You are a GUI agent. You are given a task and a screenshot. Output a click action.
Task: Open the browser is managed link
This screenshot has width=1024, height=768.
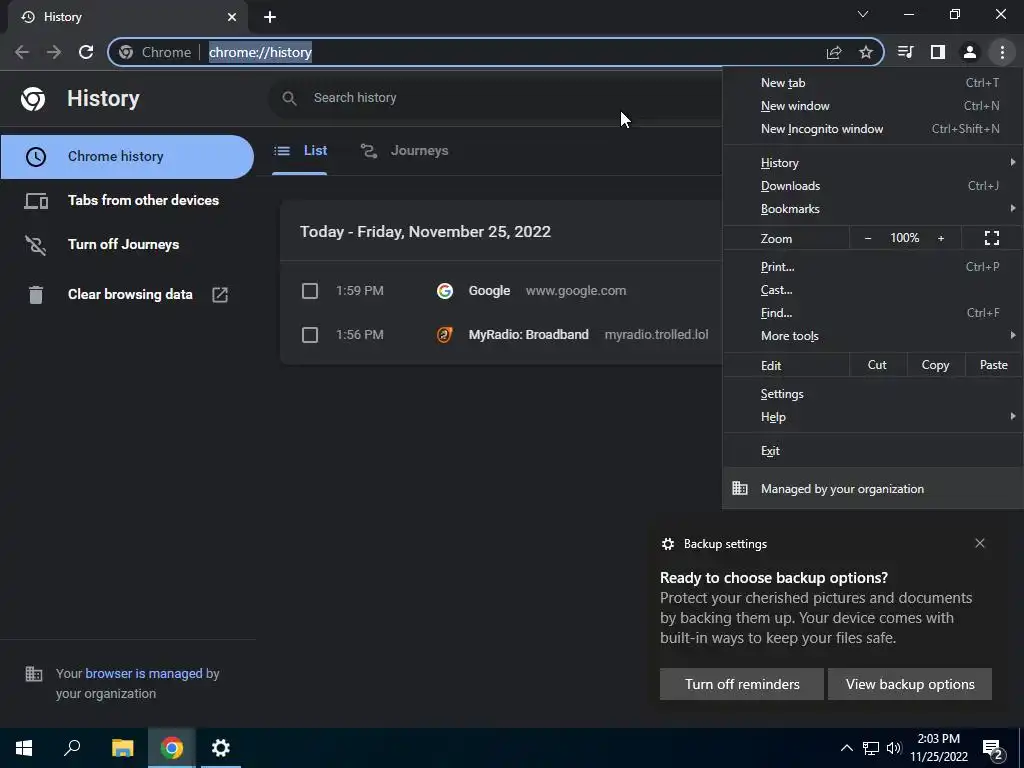click(144, 673)
